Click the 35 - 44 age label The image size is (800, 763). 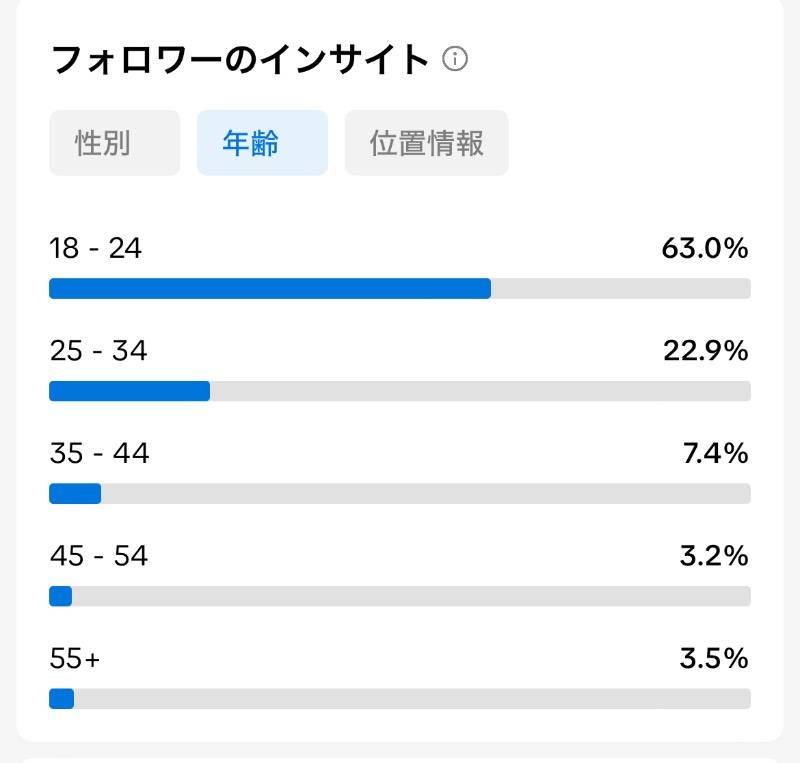[x=99, y=453]
